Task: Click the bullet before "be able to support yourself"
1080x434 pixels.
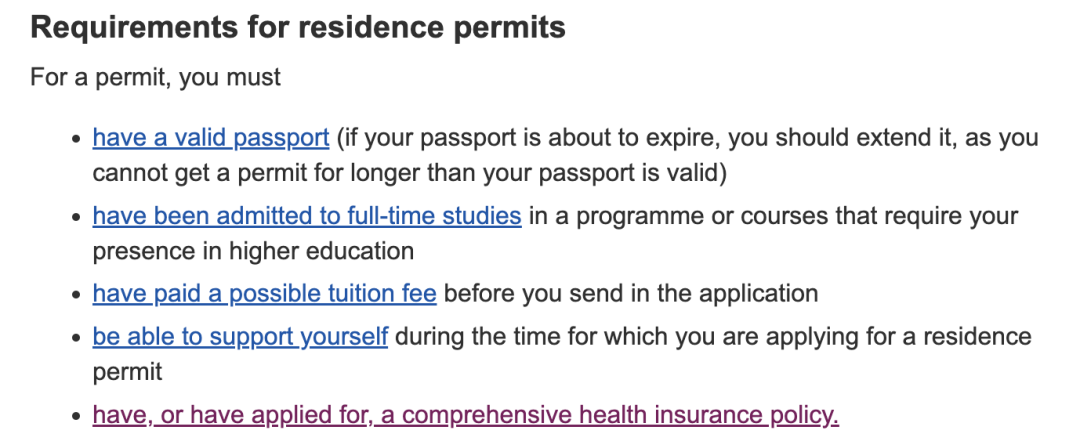Action: (x=77, y=339)
